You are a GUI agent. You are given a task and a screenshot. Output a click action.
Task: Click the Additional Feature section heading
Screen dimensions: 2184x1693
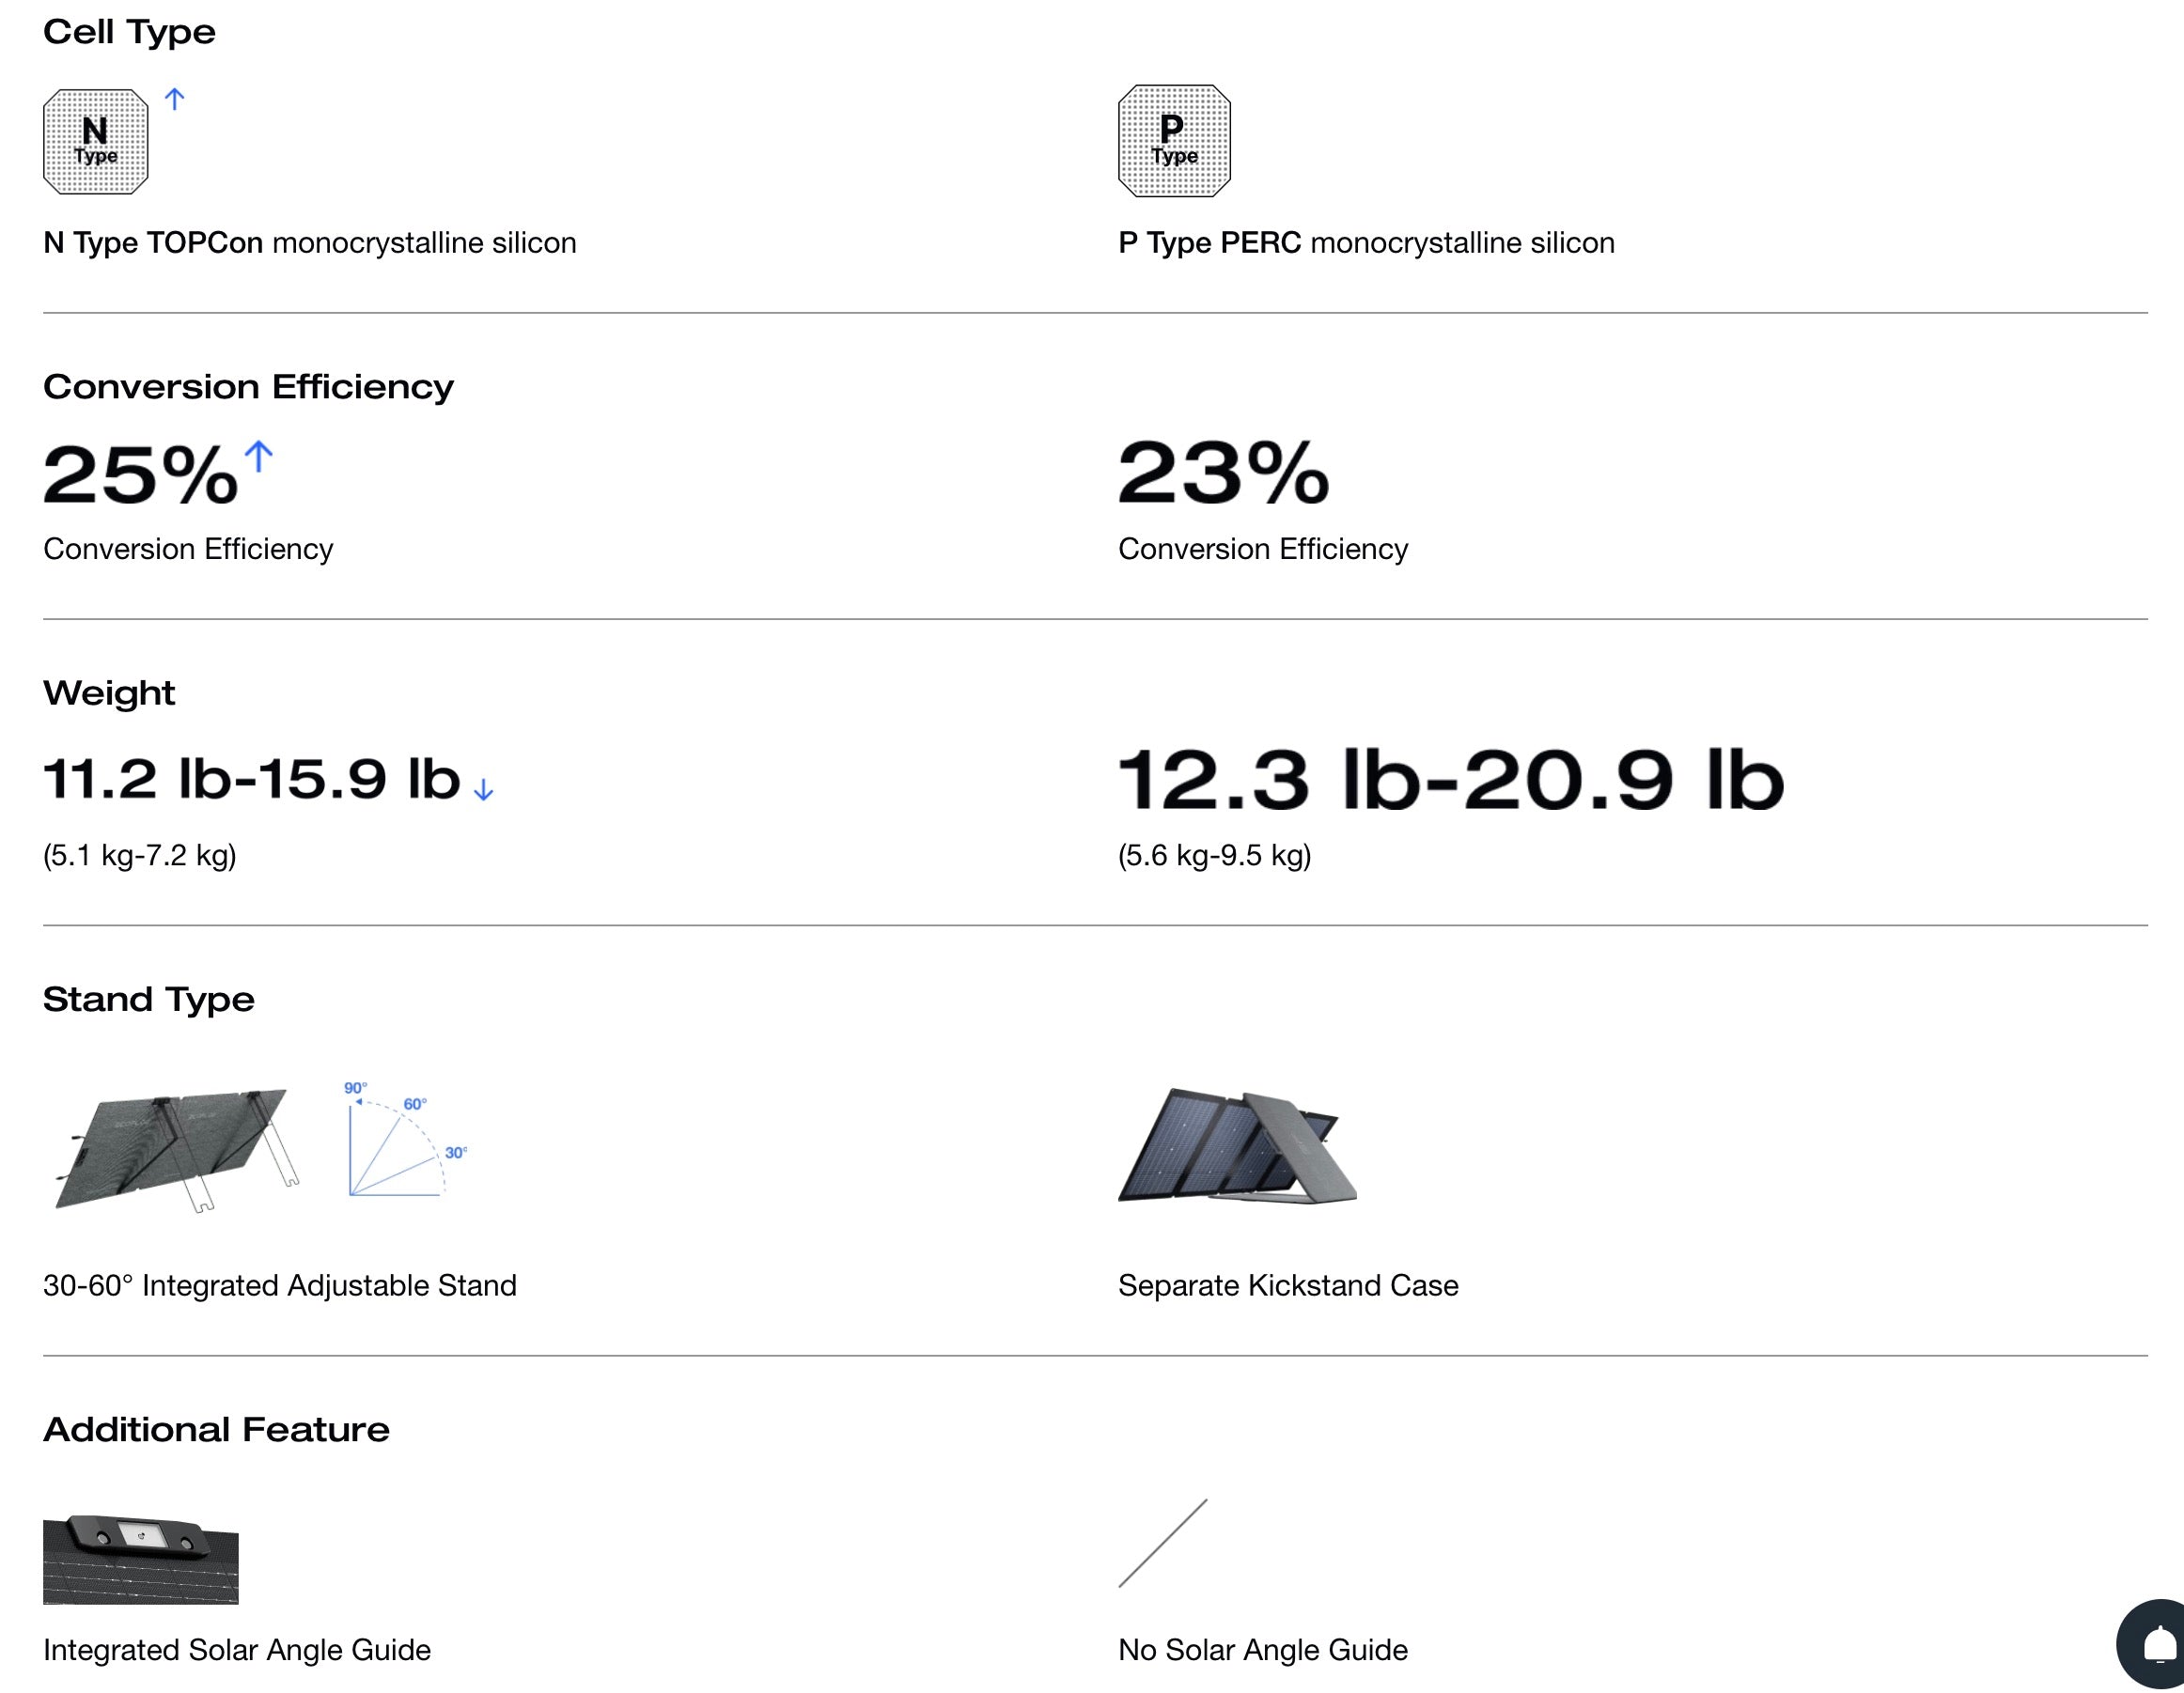click(216, 1429)
